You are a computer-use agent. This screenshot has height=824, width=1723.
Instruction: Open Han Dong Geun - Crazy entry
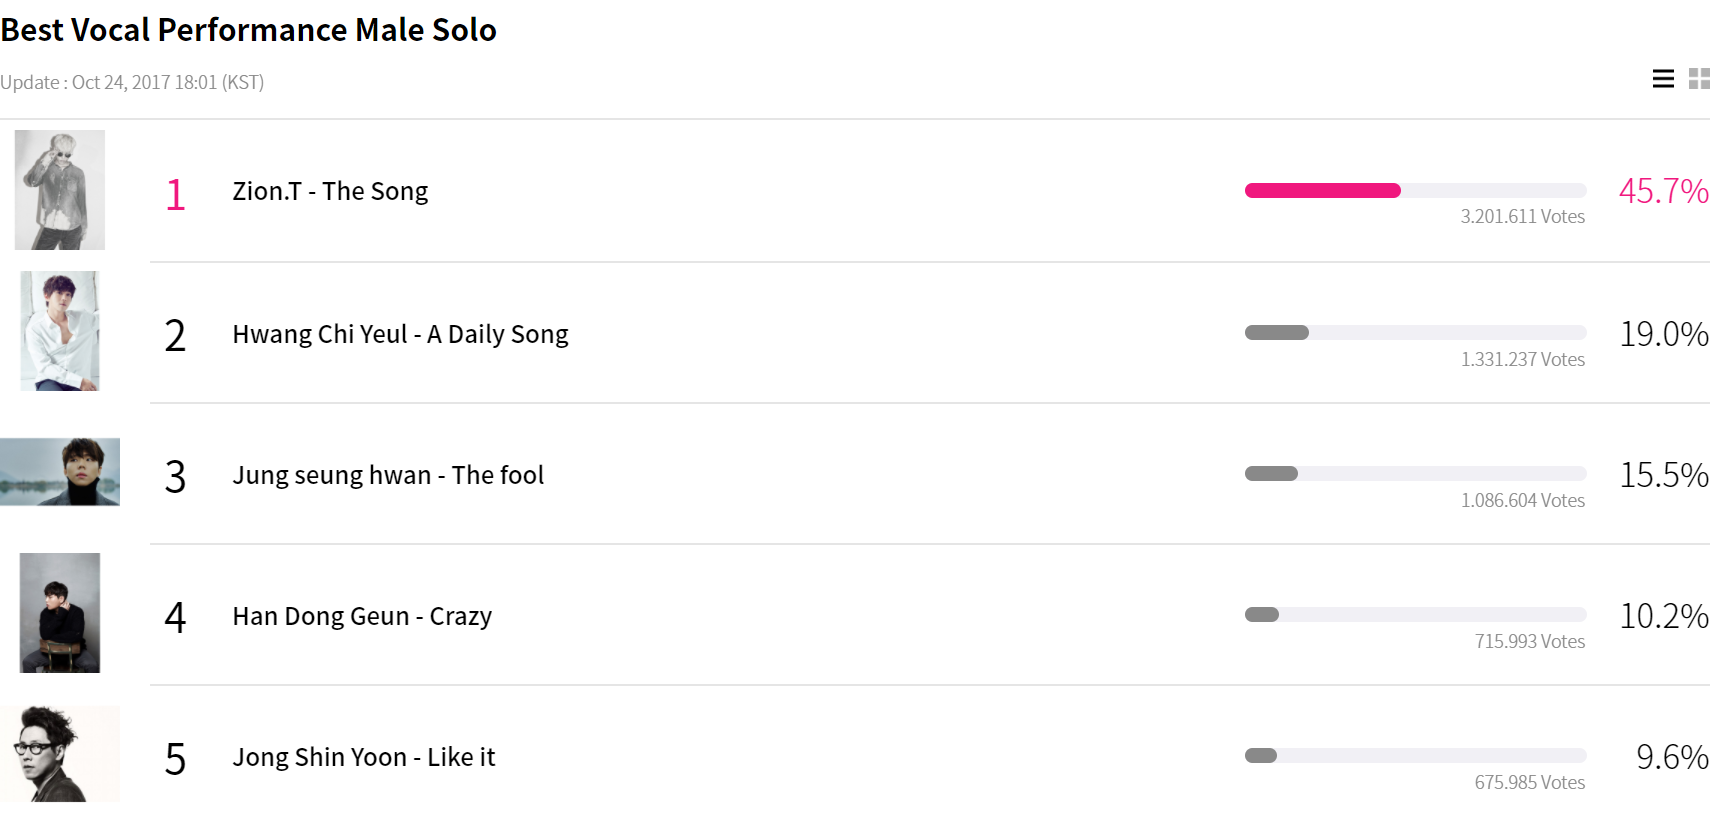(x=362, y=616)
